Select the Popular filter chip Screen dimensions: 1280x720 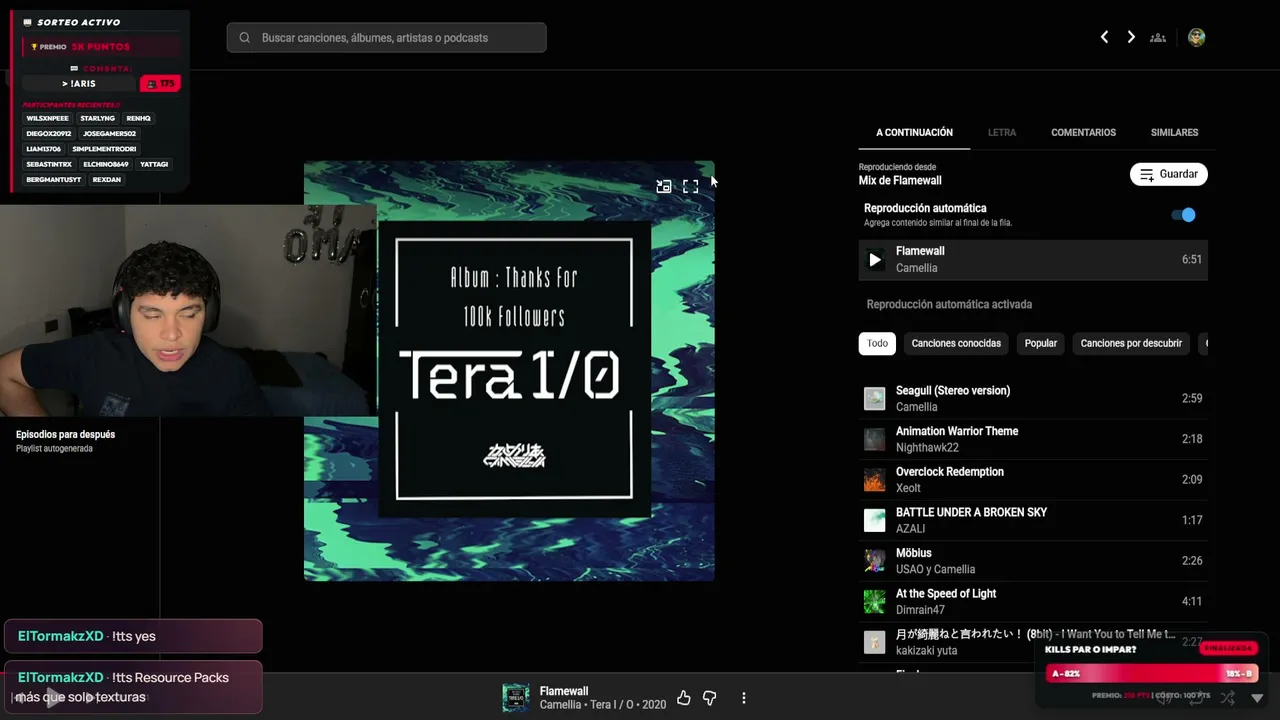tap(1041, 343)
